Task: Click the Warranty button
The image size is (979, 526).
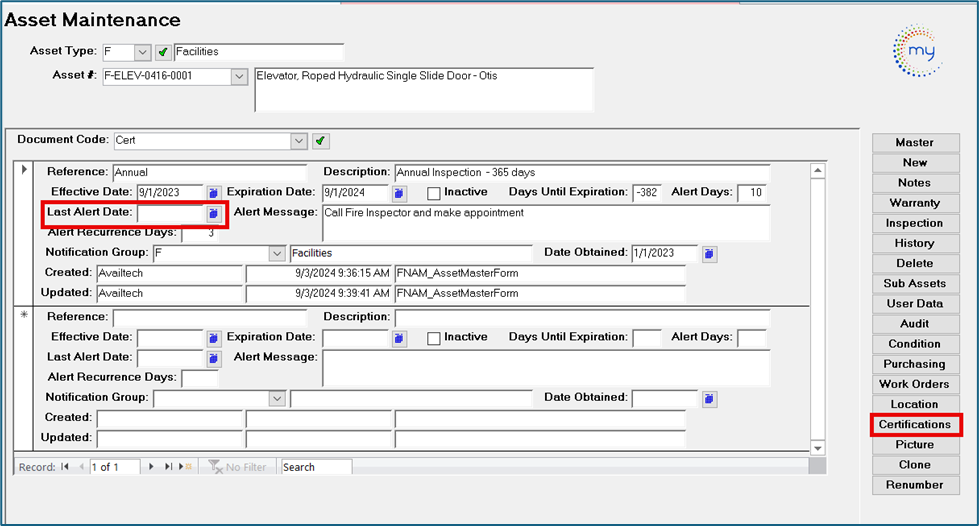Action: click(x=914, y=203)
